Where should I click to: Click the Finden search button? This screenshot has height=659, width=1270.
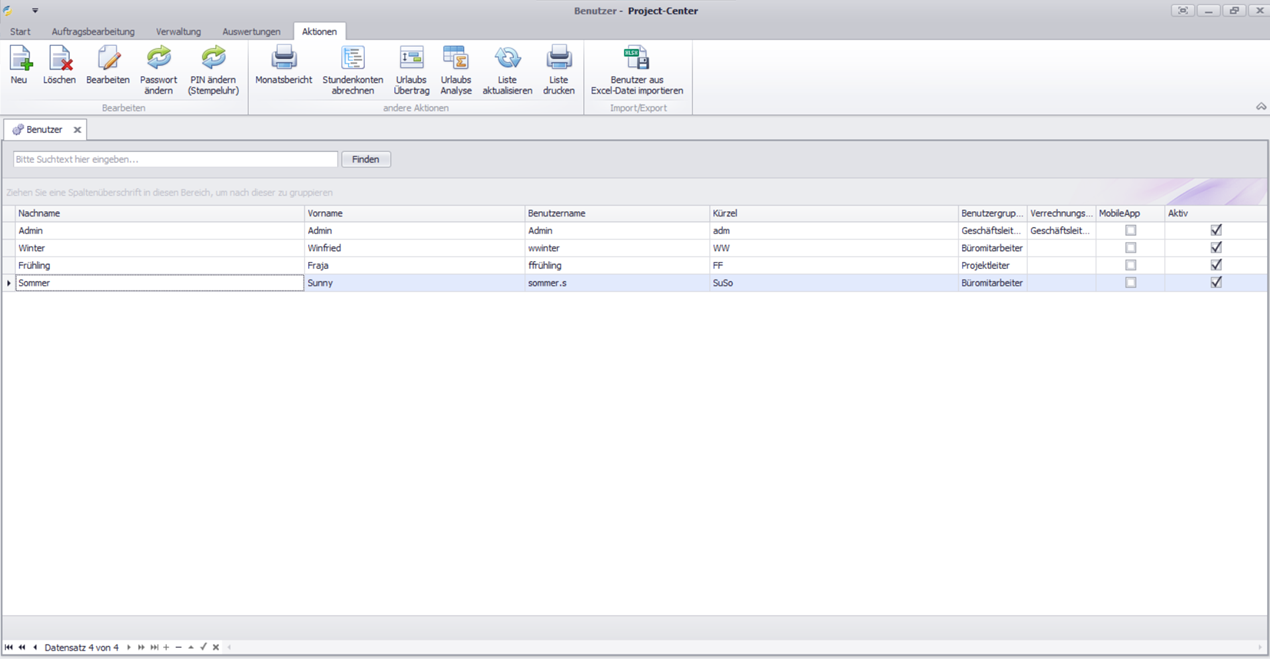point(366,160)
